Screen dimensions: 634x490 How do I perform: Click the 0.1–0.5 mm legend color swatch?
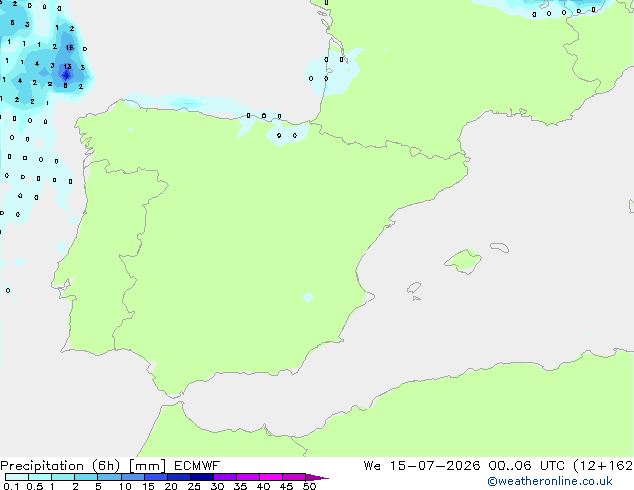point(17,477)
